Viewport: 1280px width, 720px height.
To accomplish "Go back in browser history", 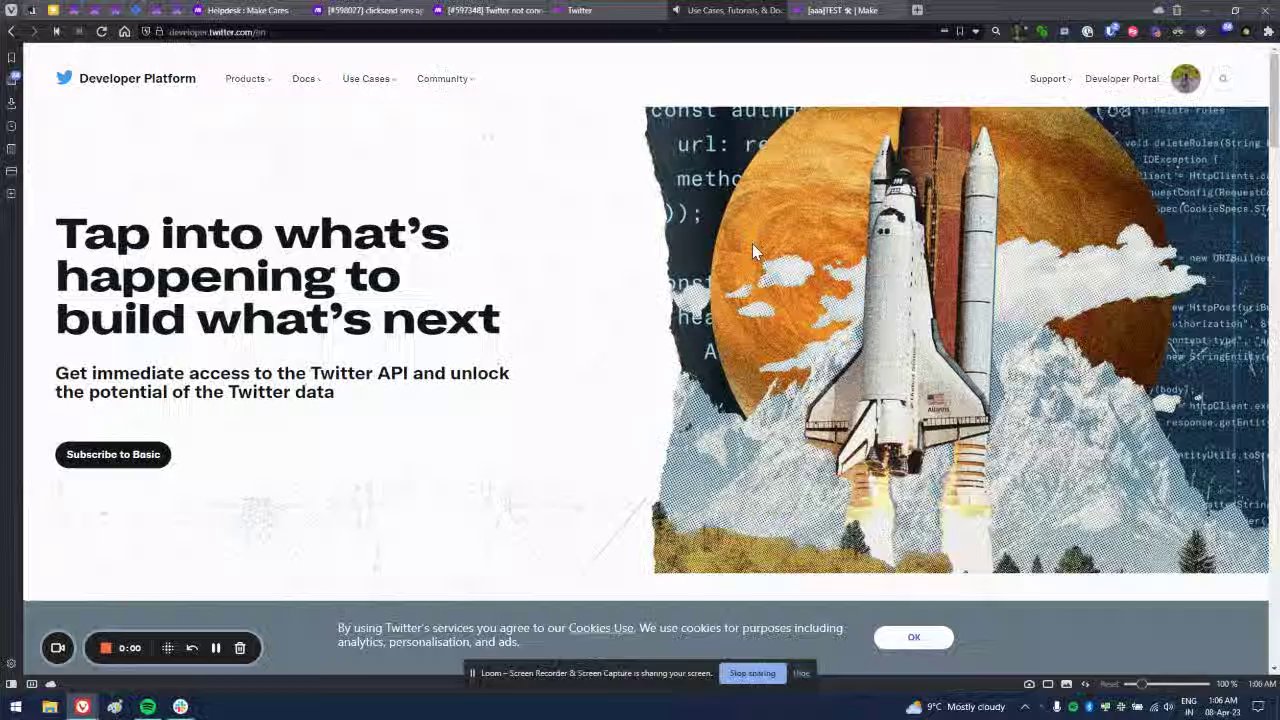I will (11, 32).
